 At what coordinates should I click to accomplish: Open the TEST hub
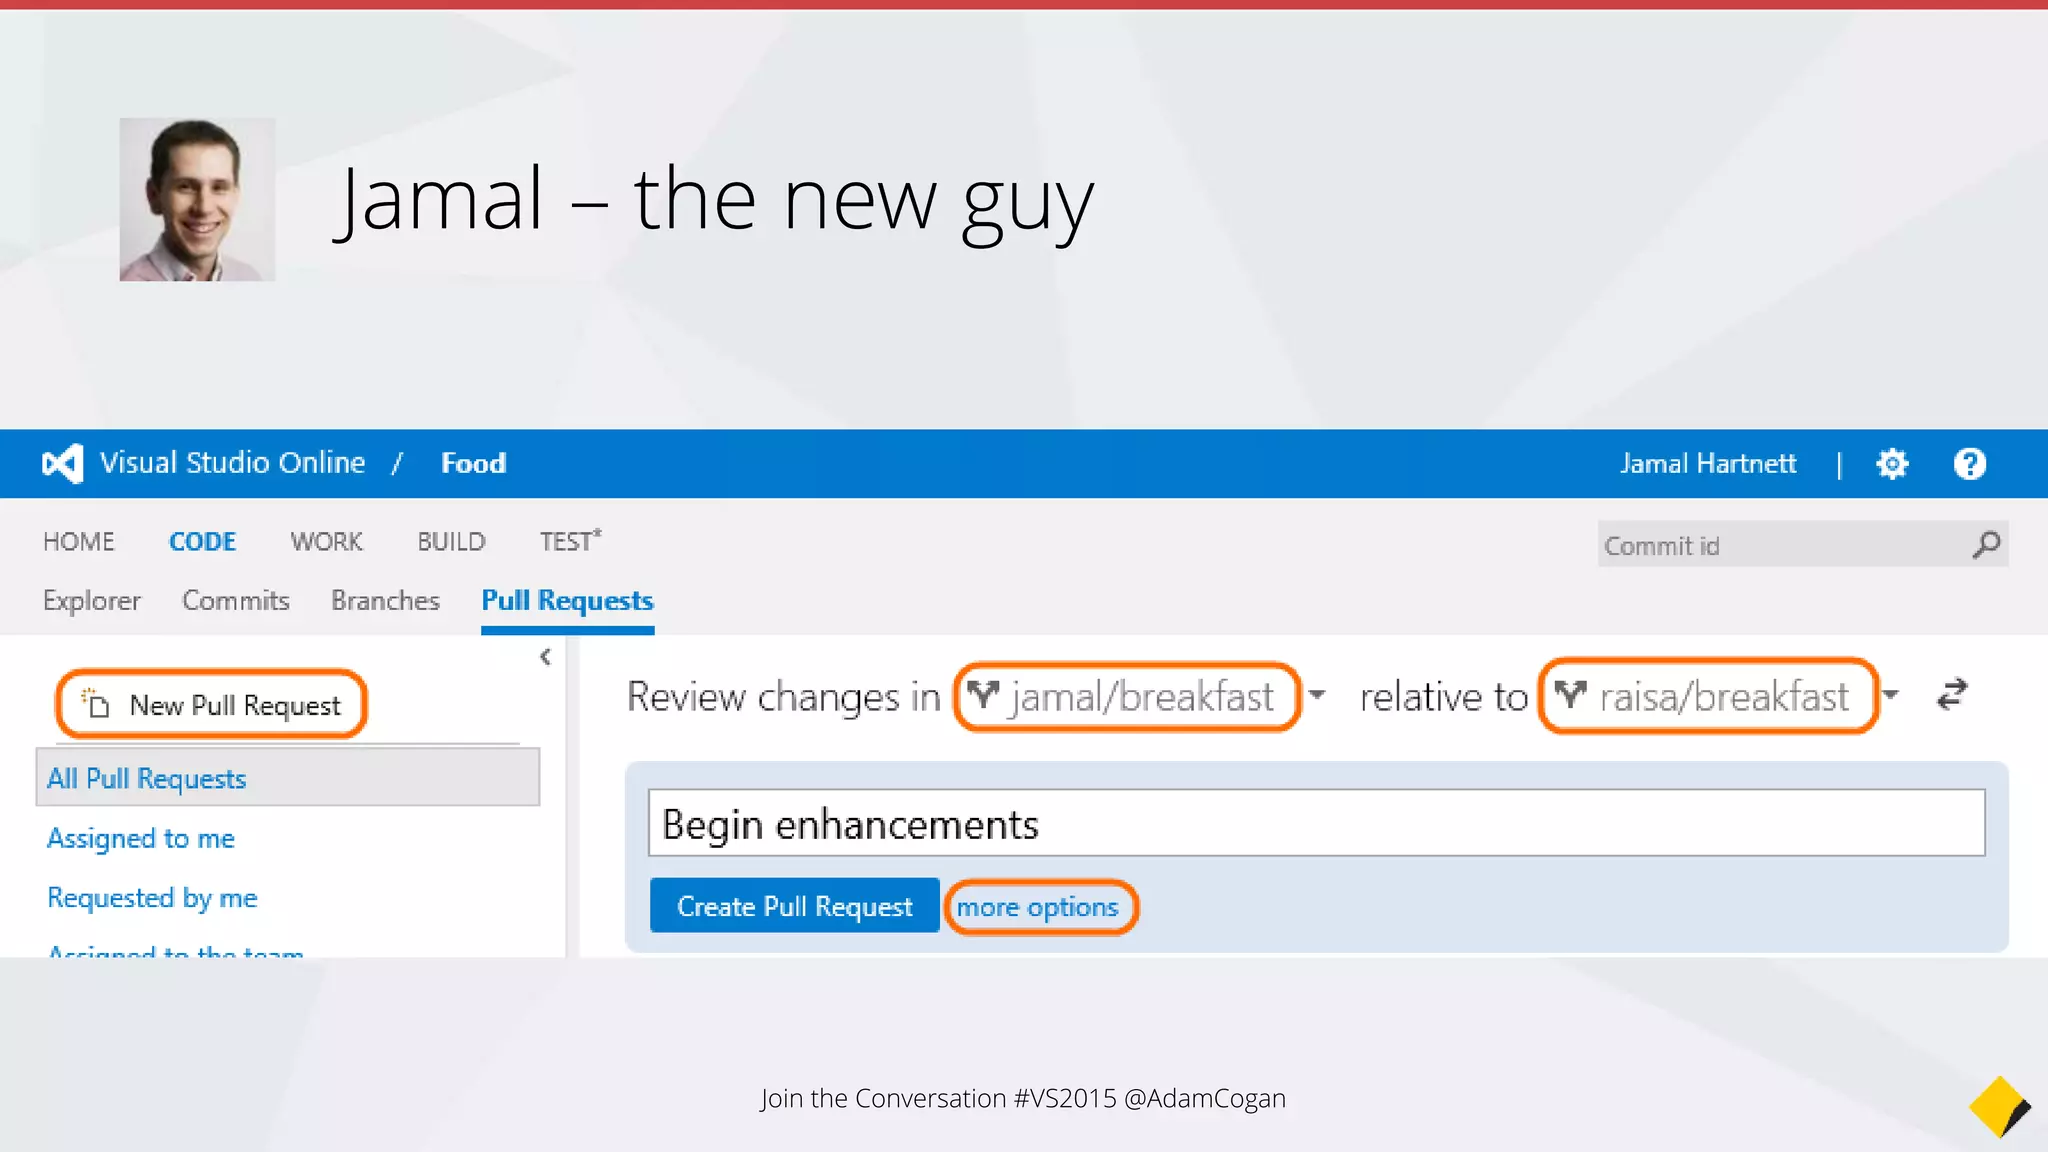point(570,541)
